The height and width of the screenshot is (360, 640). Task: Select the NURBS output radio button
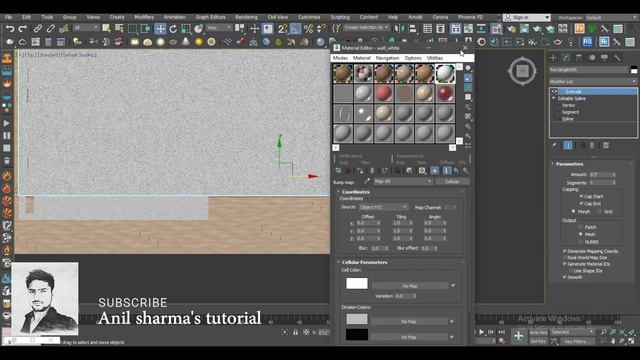(x=580, y=242)
